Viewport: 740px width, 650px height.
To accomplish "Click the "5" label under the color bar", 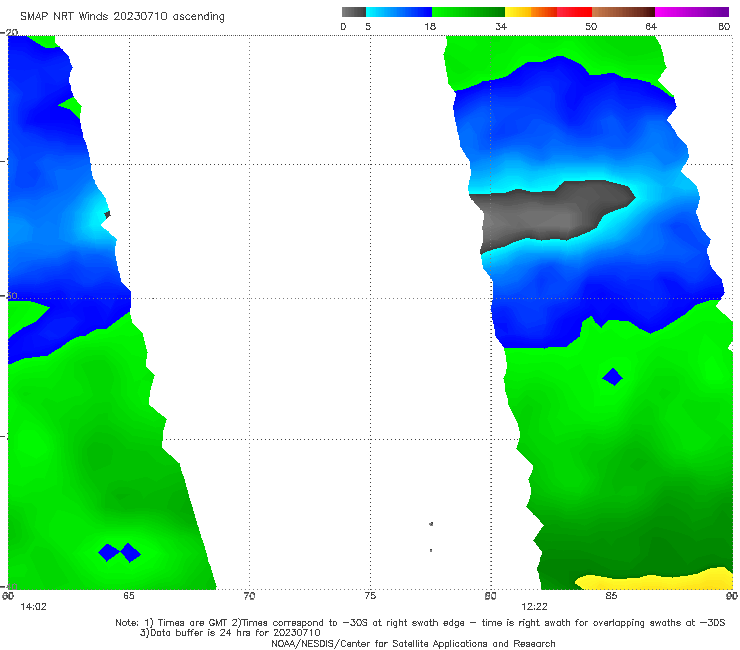I will 368,26.
